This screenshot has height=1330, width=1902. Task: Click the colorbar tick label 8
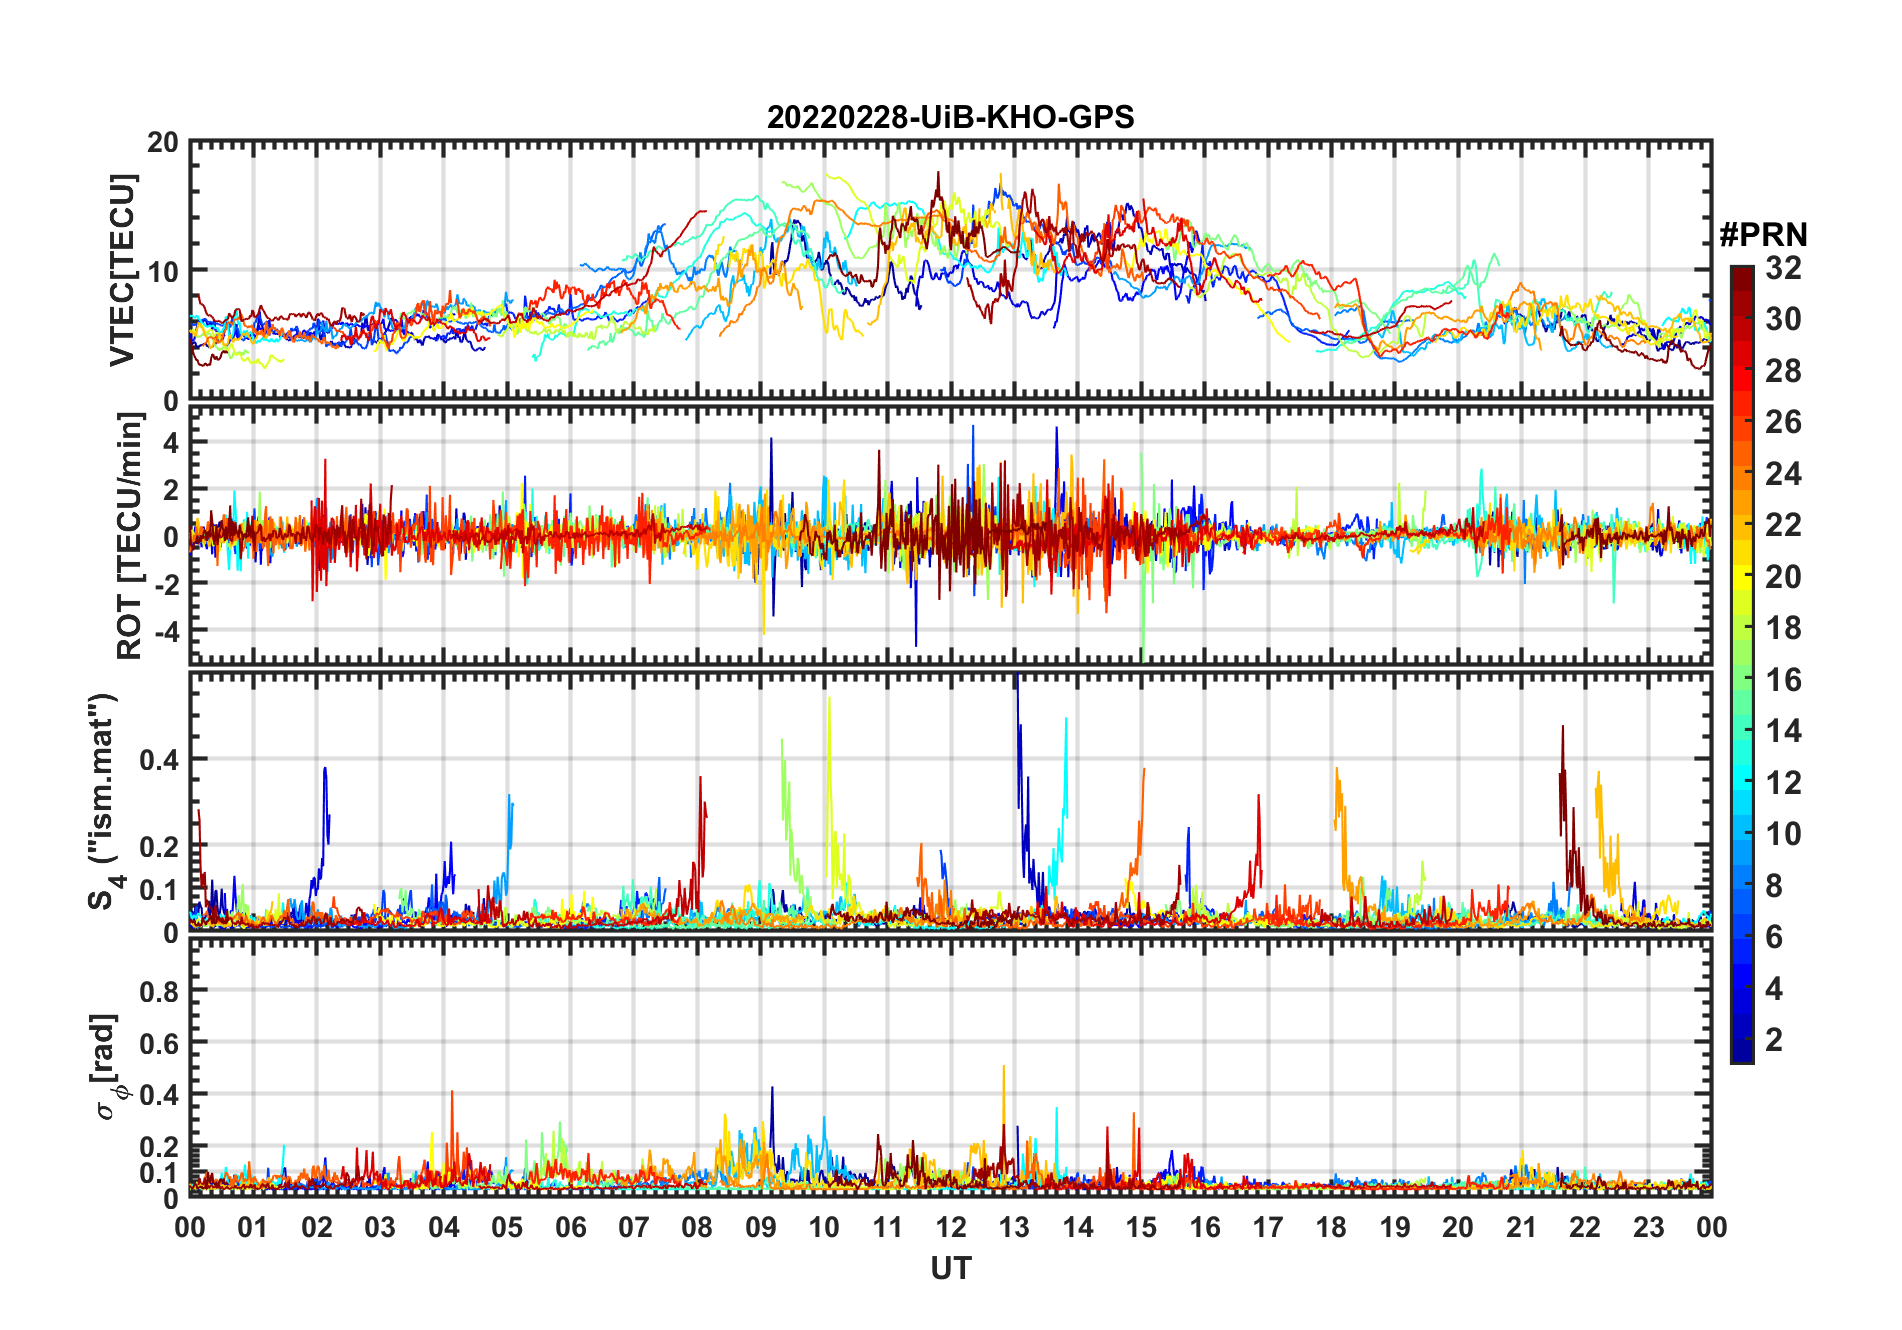tap(1774, 886)
